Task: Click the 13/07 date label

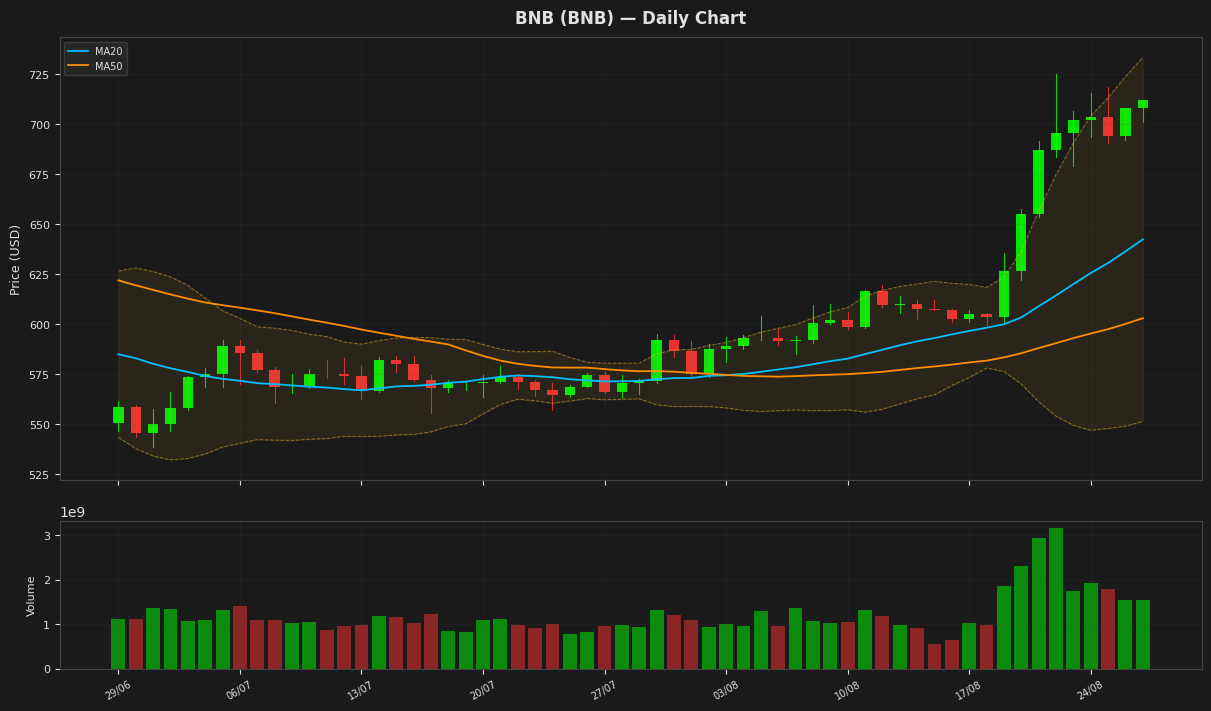Action: [x=360, y=690]
